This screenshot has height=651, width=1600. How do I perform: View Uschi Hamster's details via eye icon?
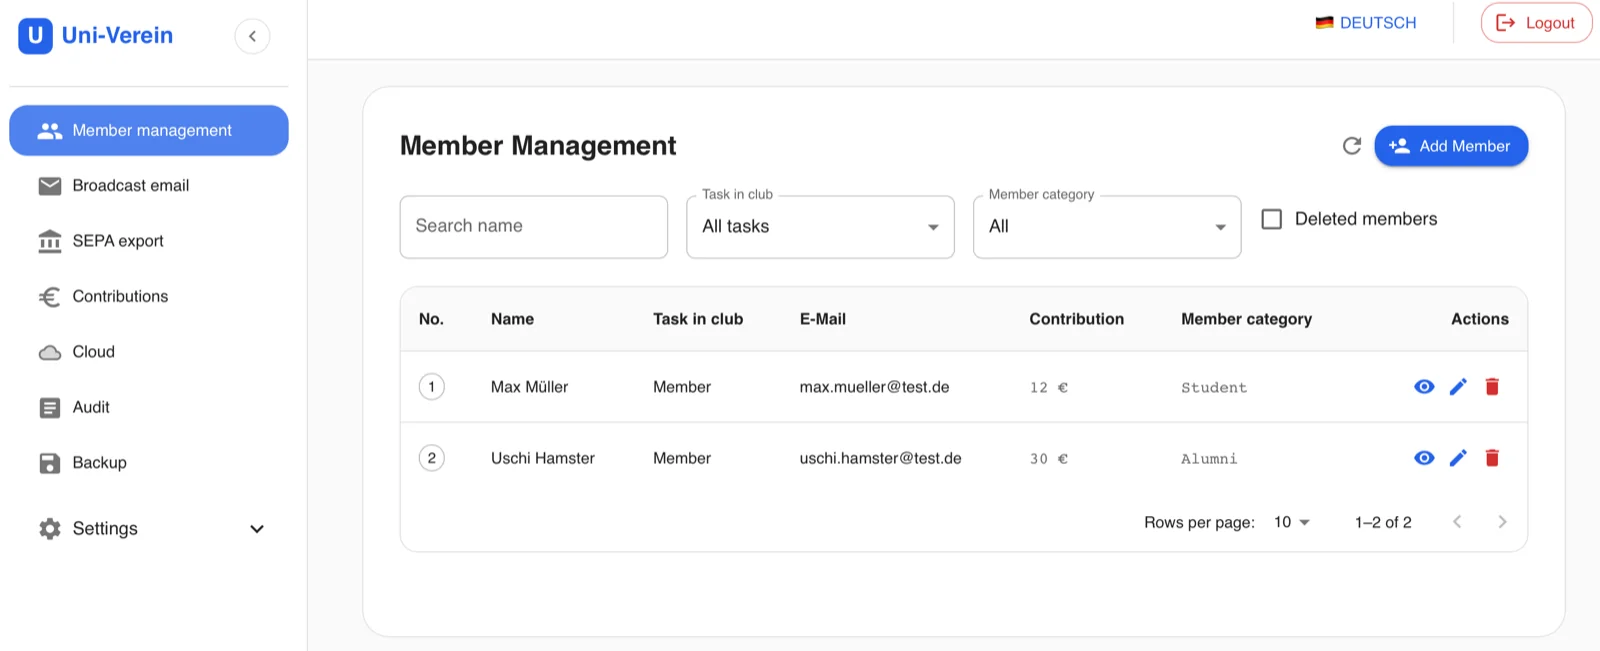point(1424,458)
